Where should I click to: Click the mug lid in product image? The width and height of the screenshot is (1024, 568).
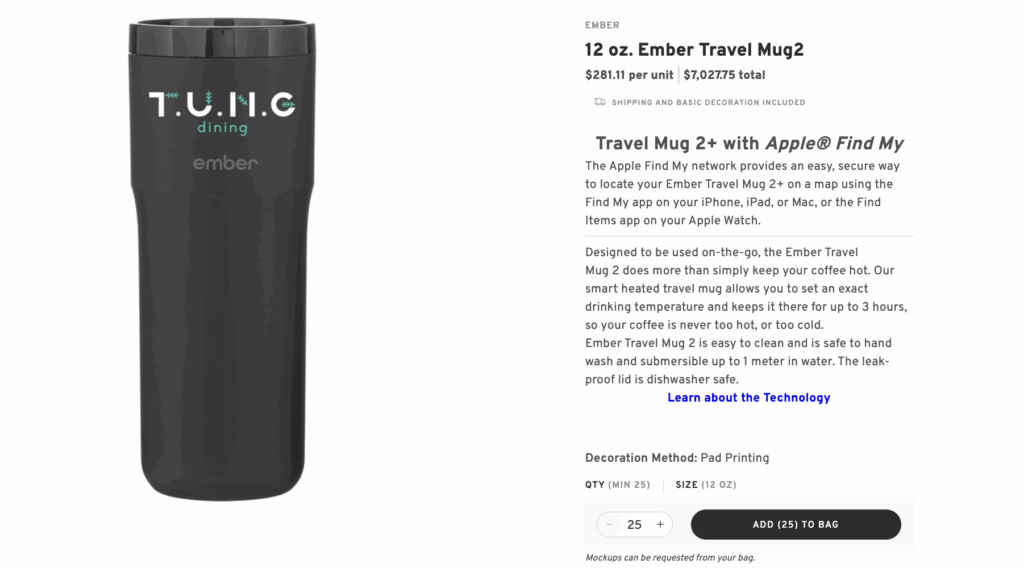[x=222, y=38]
